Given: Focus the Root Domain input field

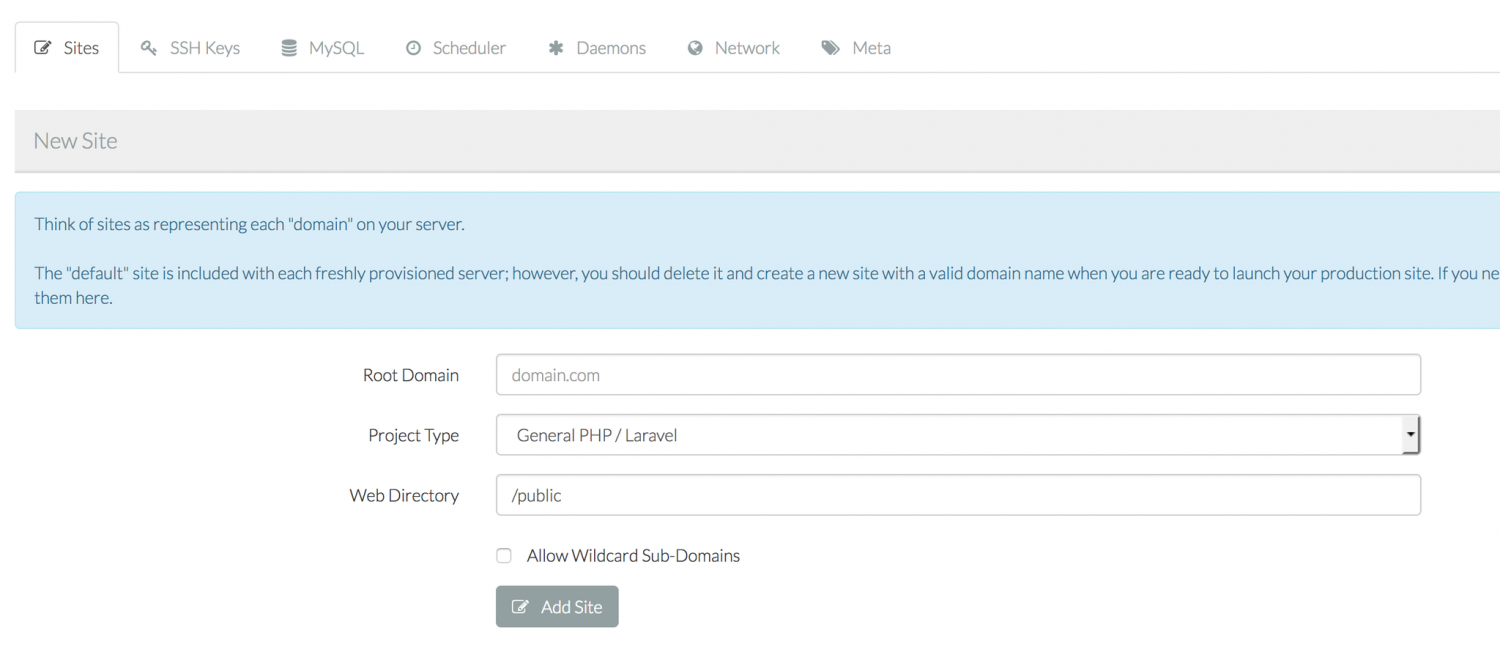Looking at the screenshot, I should pos(957,375).
